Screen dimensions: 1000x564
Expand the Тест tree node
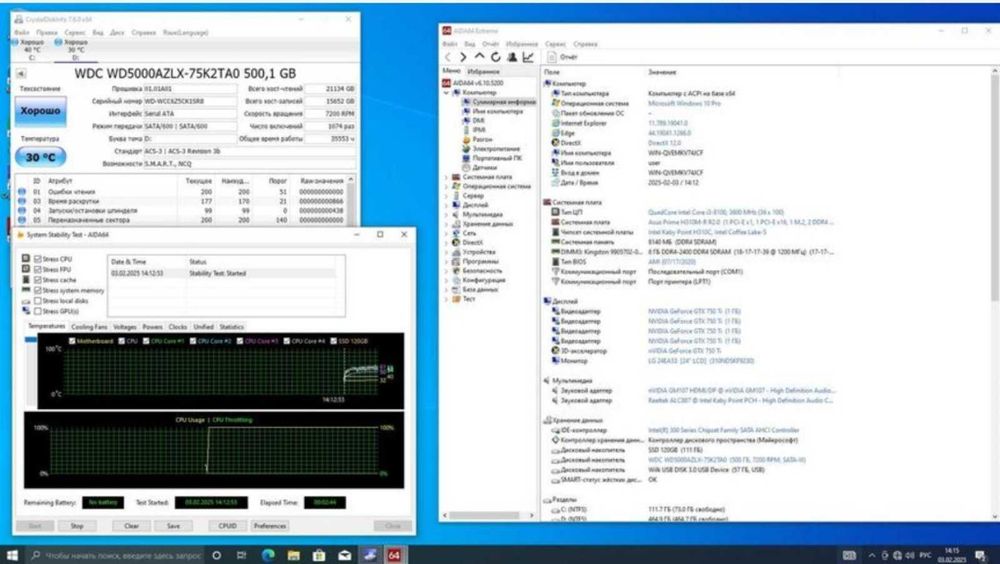pos(446,299)
